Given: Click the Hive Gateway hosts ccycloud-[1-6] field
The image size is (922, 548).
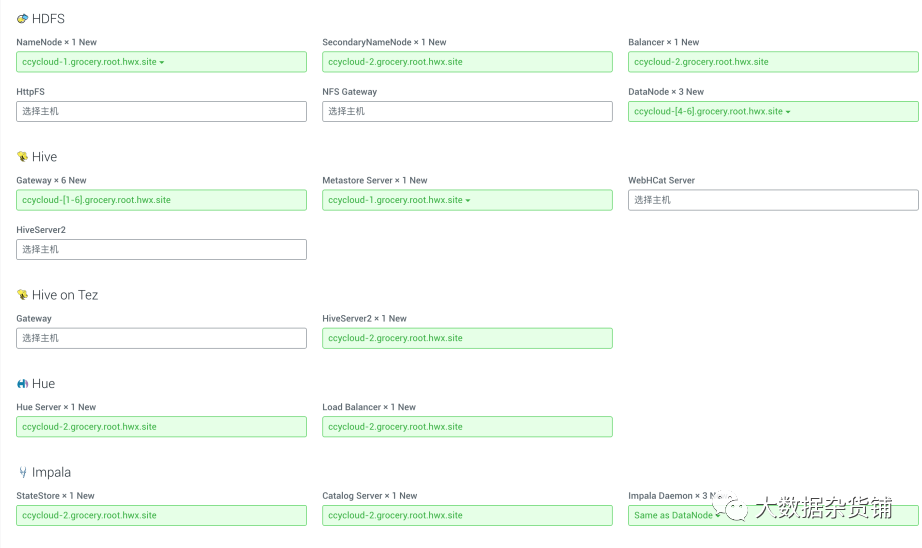Looking at the screenshot, I should tap(161, 200).
